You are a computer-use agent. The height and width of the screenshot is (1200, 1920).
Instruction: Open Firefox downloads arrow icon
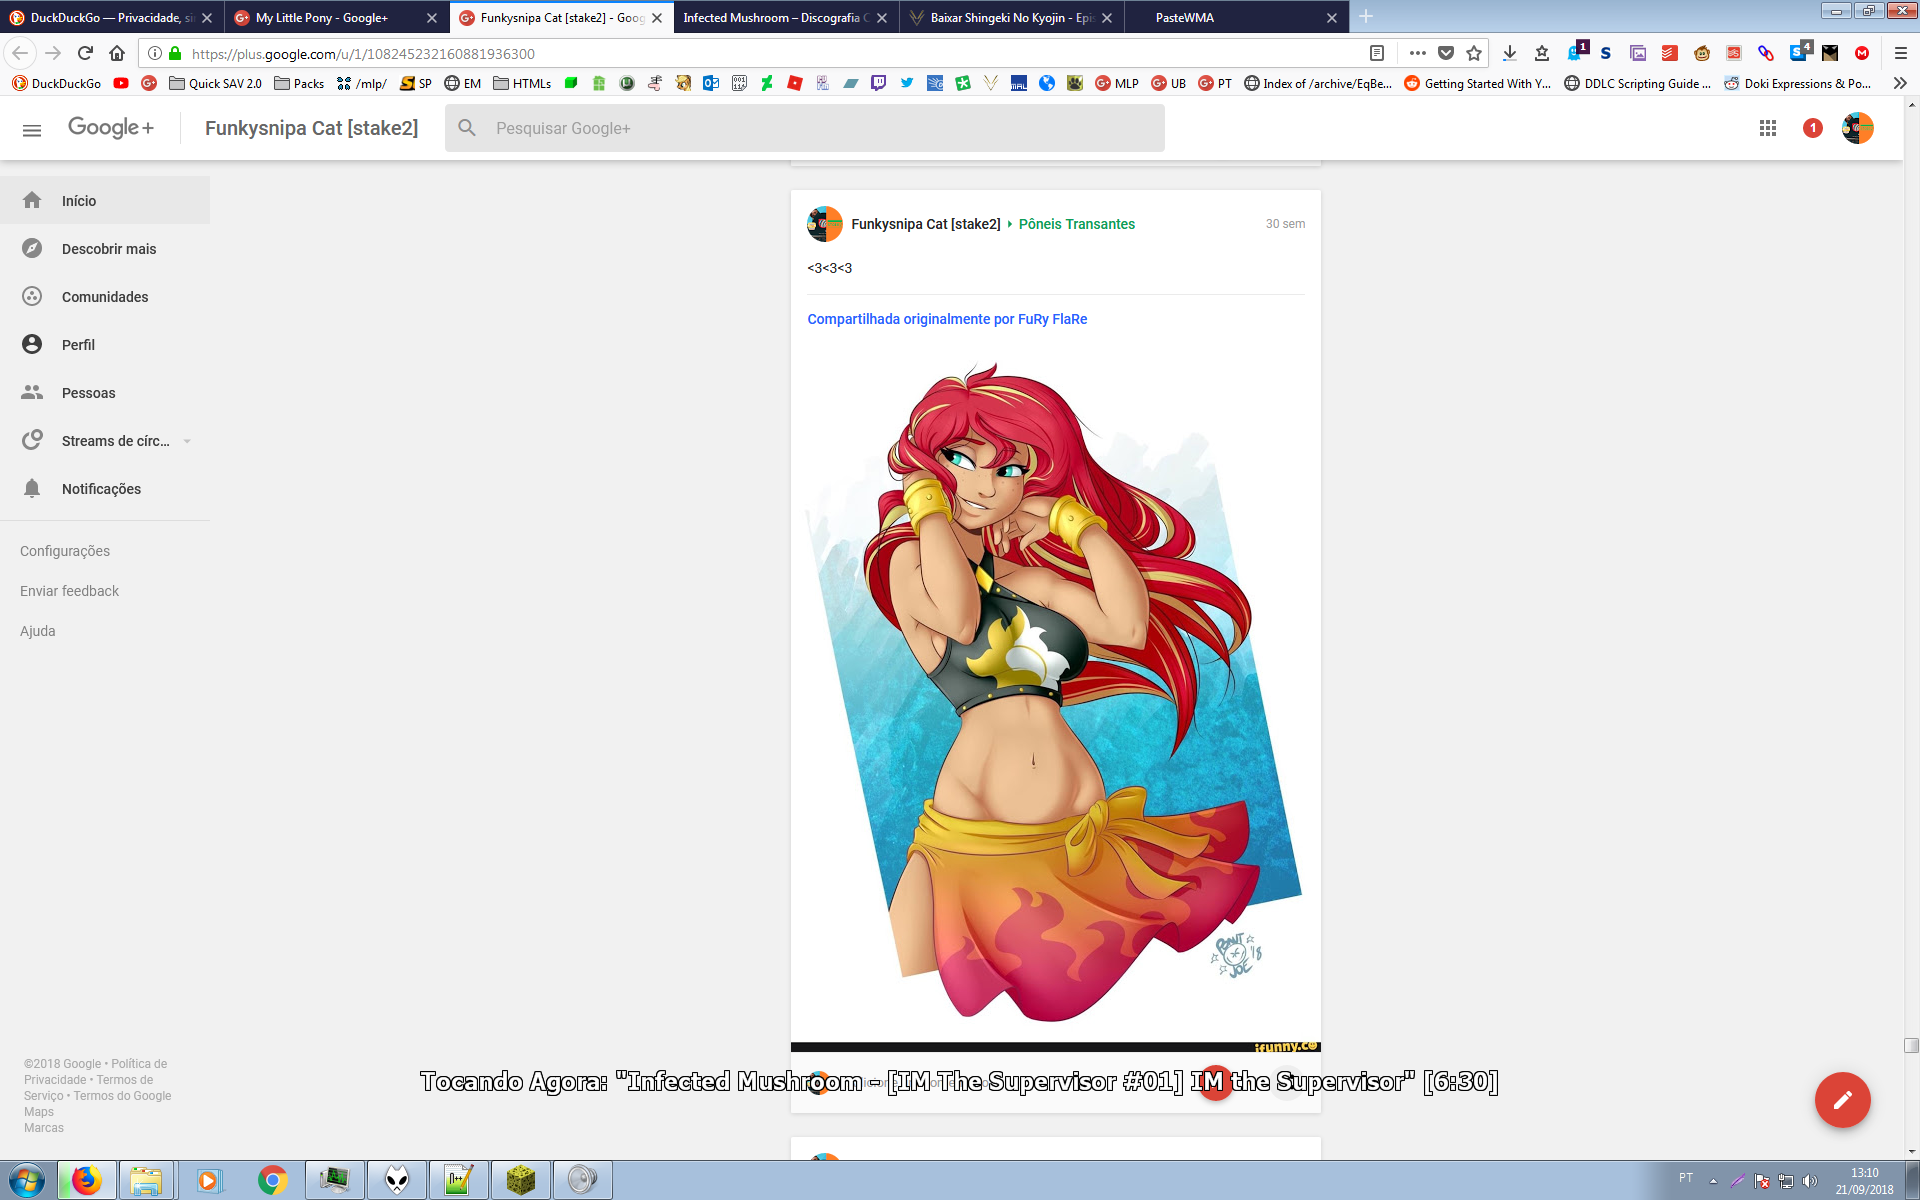pyautogui.click(x=1509, y=53)
